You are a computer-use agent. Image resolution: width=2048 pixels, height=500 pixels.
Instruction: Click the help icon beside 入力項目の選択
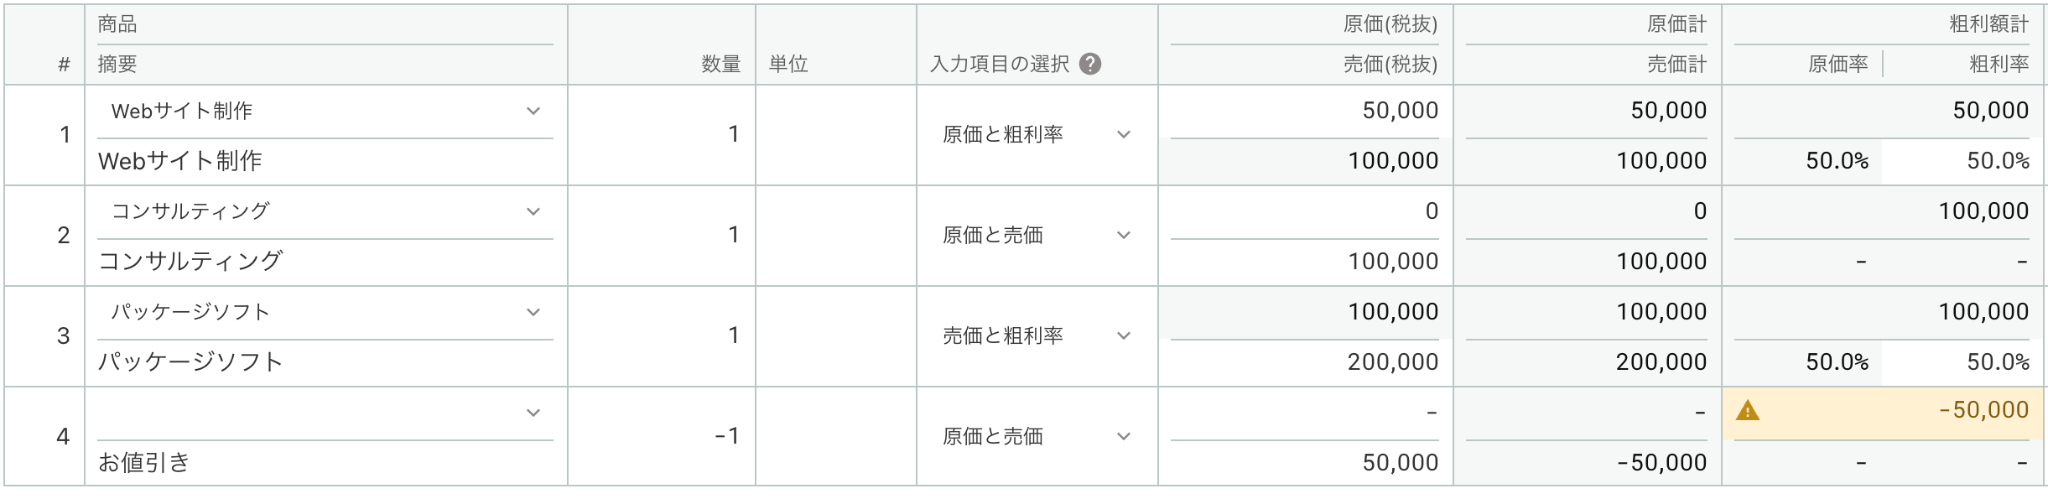(1091, 64)
